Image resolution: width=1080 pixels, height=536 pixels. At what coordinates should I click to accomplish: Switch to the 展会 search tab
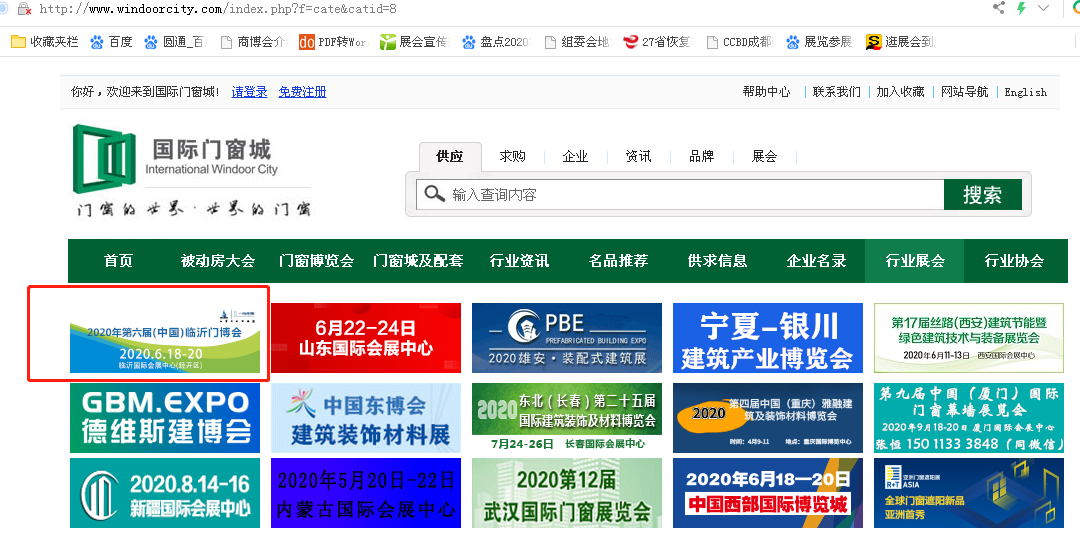tap(764, 156)
